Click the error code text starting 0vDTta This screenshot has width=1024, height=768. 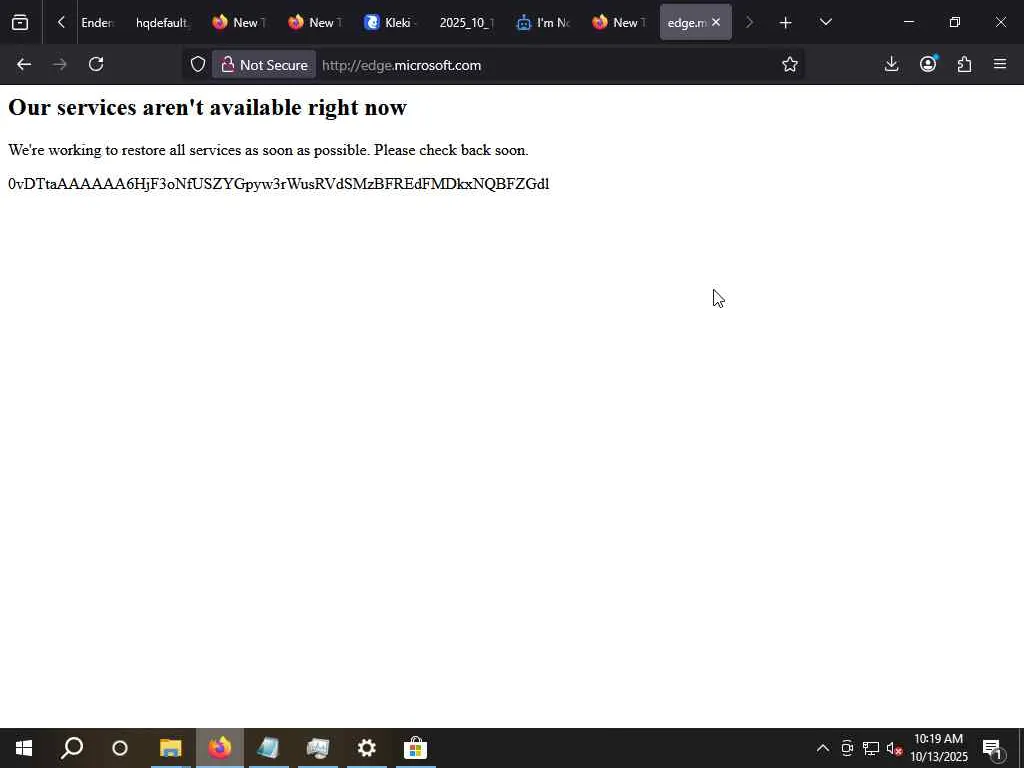pos(279,184)
